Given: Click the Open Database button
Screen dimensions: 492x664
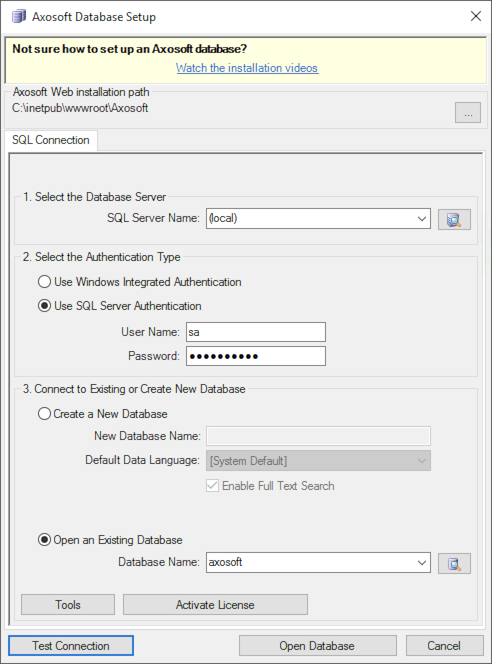Looking at the screenshot, I should (317, 645).
